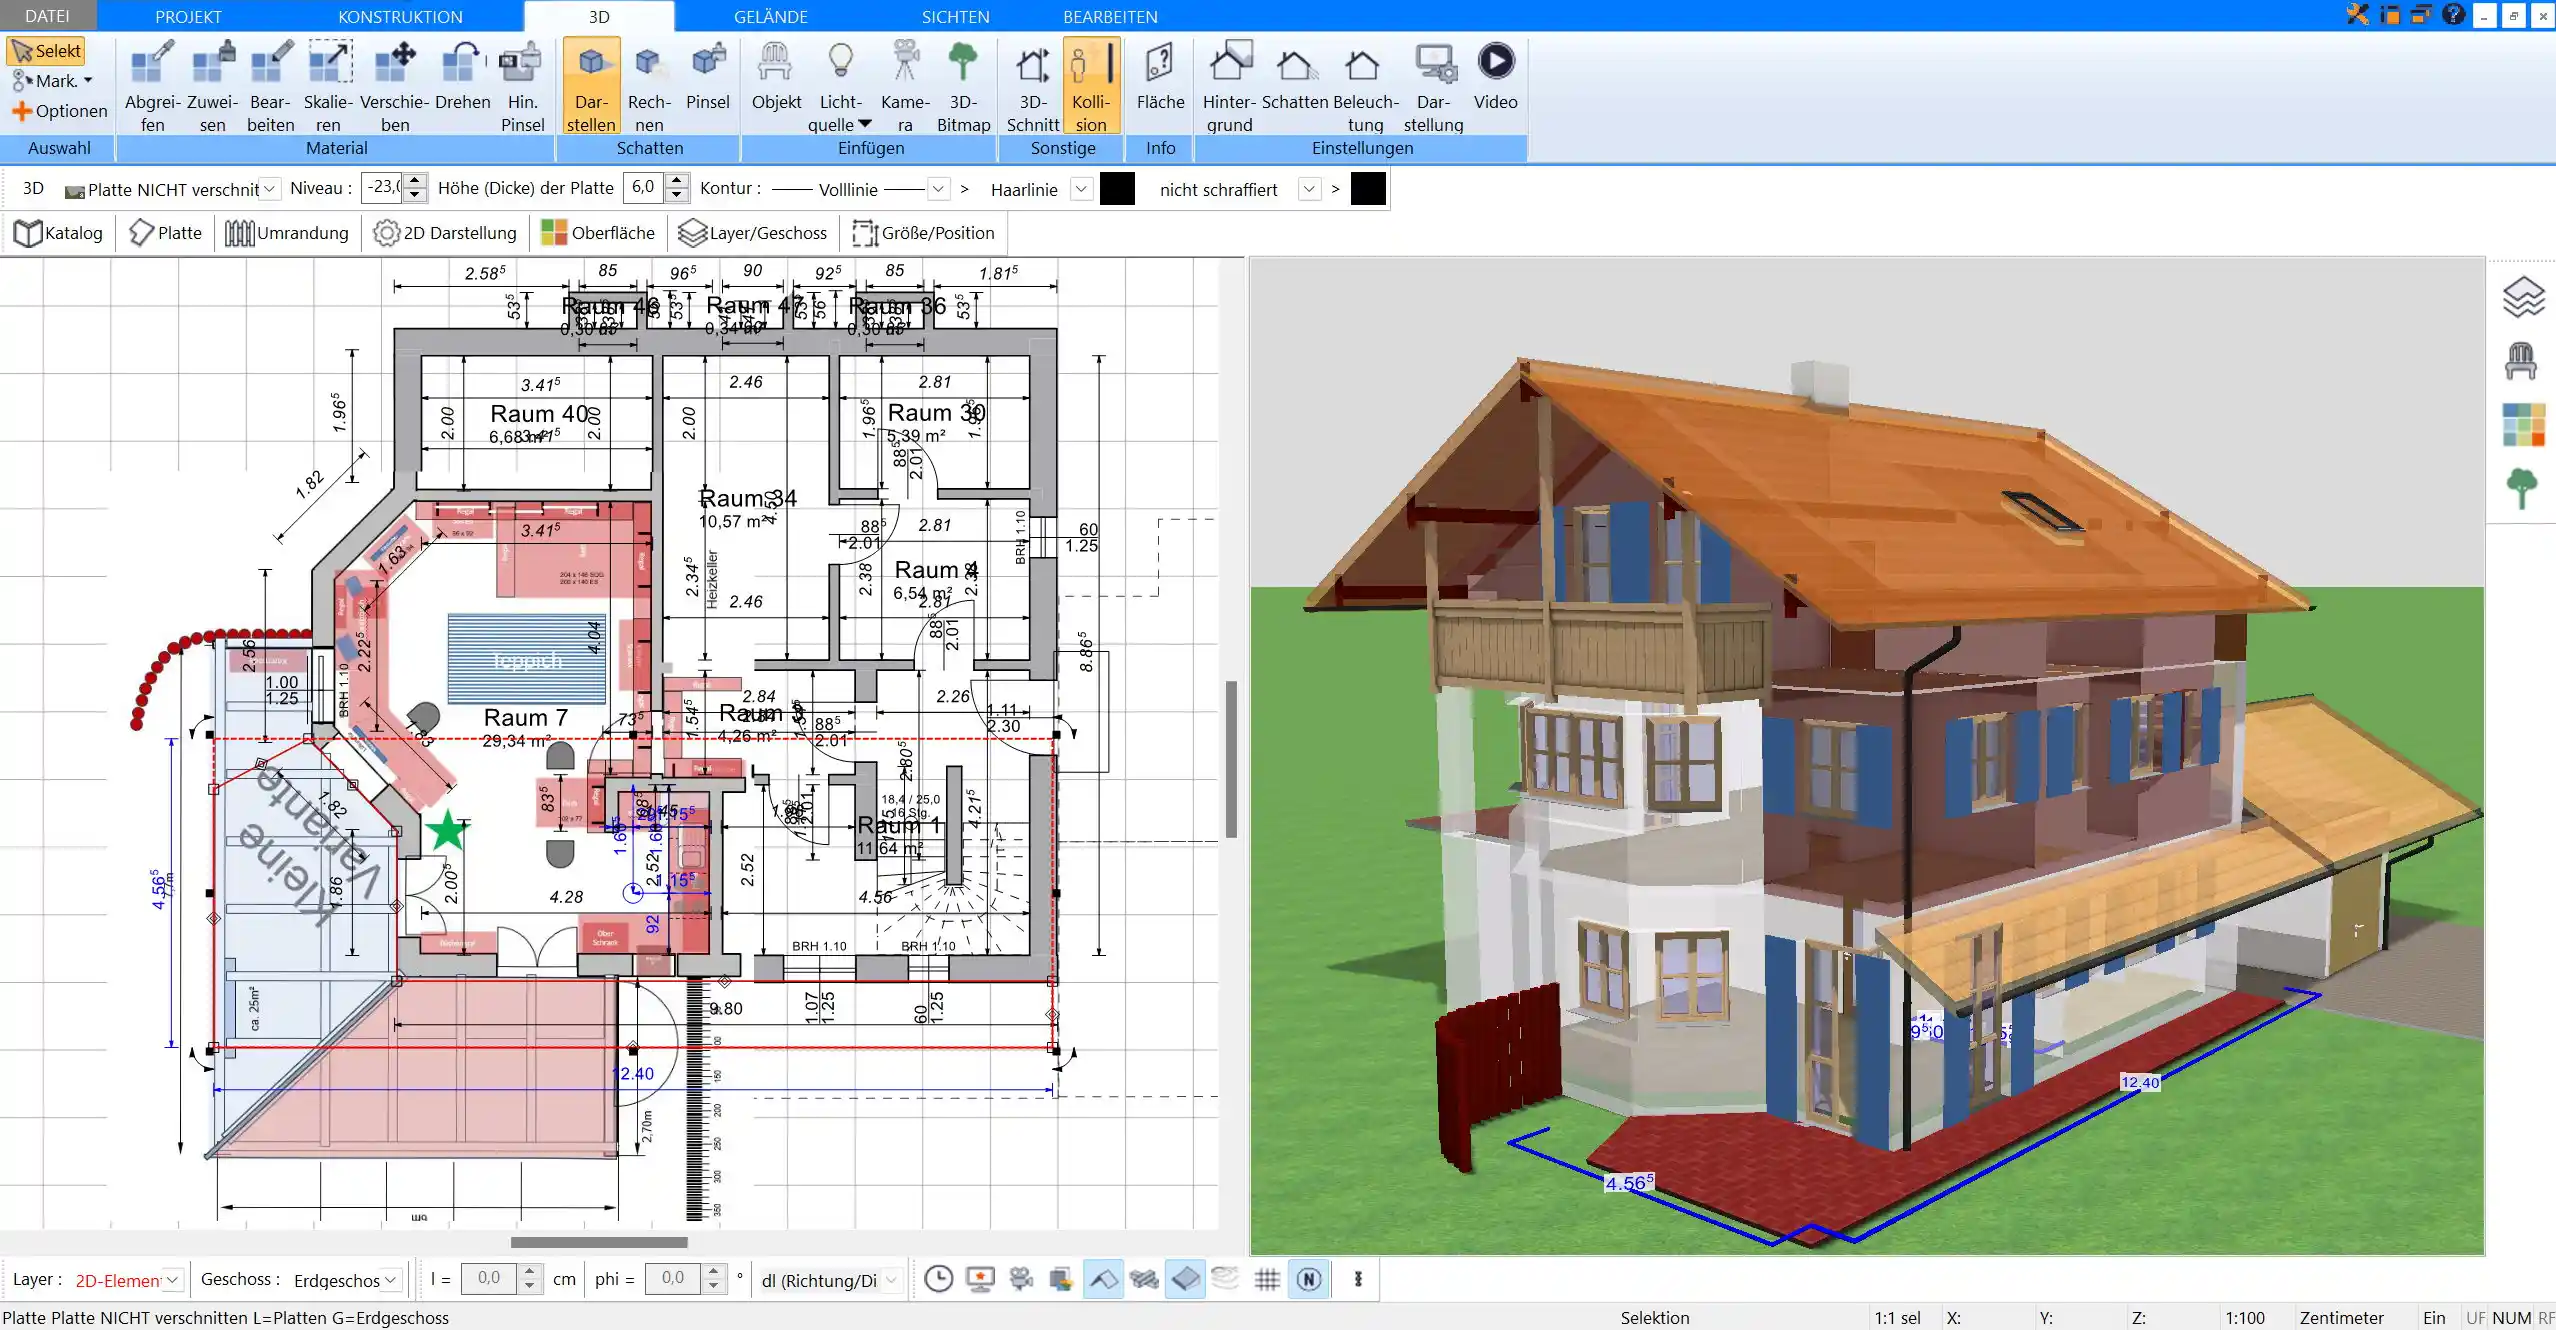Open Größe/Position dialog
The image size is (2556, 1330).
[923, 233]
